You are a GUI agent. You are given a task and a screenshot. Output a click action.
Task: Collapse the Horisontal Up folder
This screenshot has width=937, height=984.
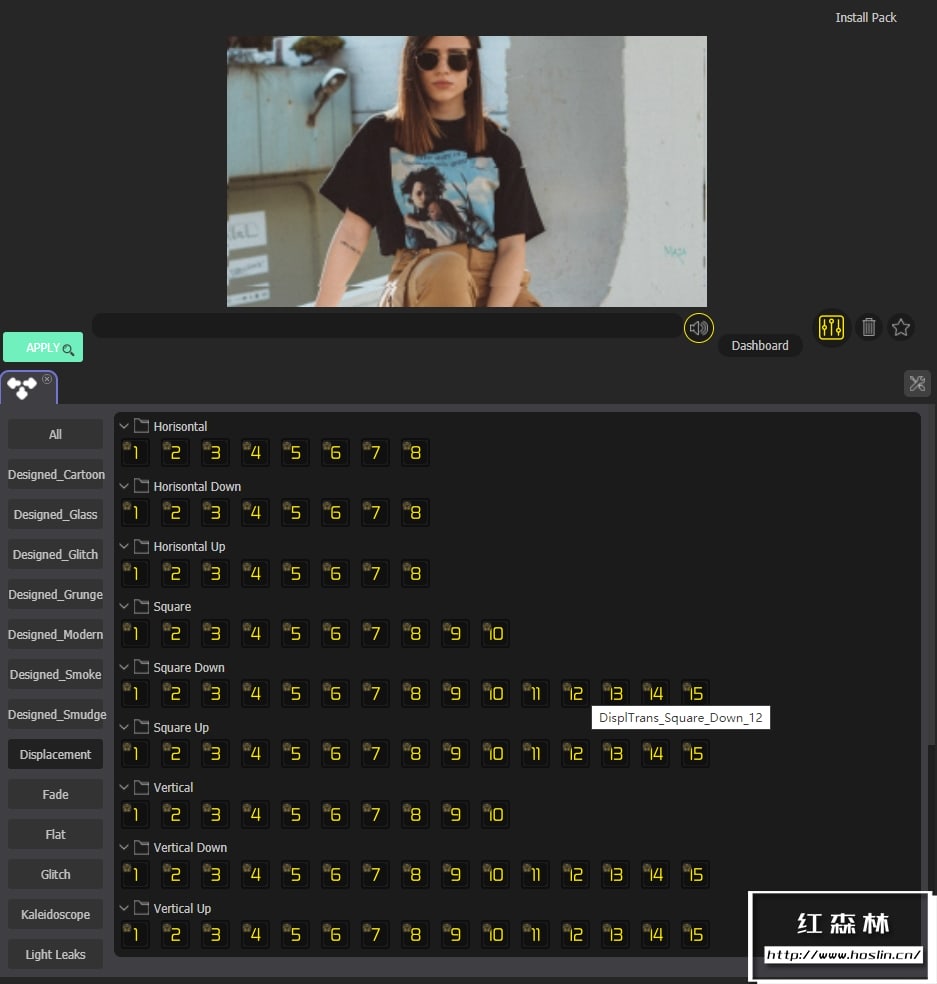tap(124, 547)
